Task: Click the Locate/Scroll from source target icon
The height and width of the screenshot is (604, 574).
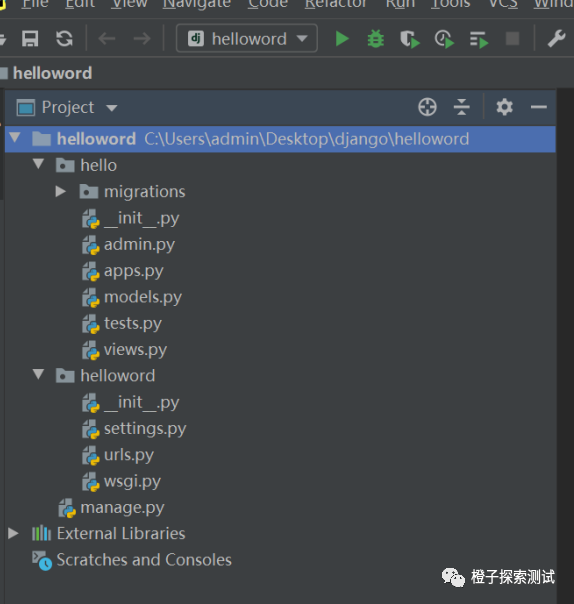Action: [427, 107]
